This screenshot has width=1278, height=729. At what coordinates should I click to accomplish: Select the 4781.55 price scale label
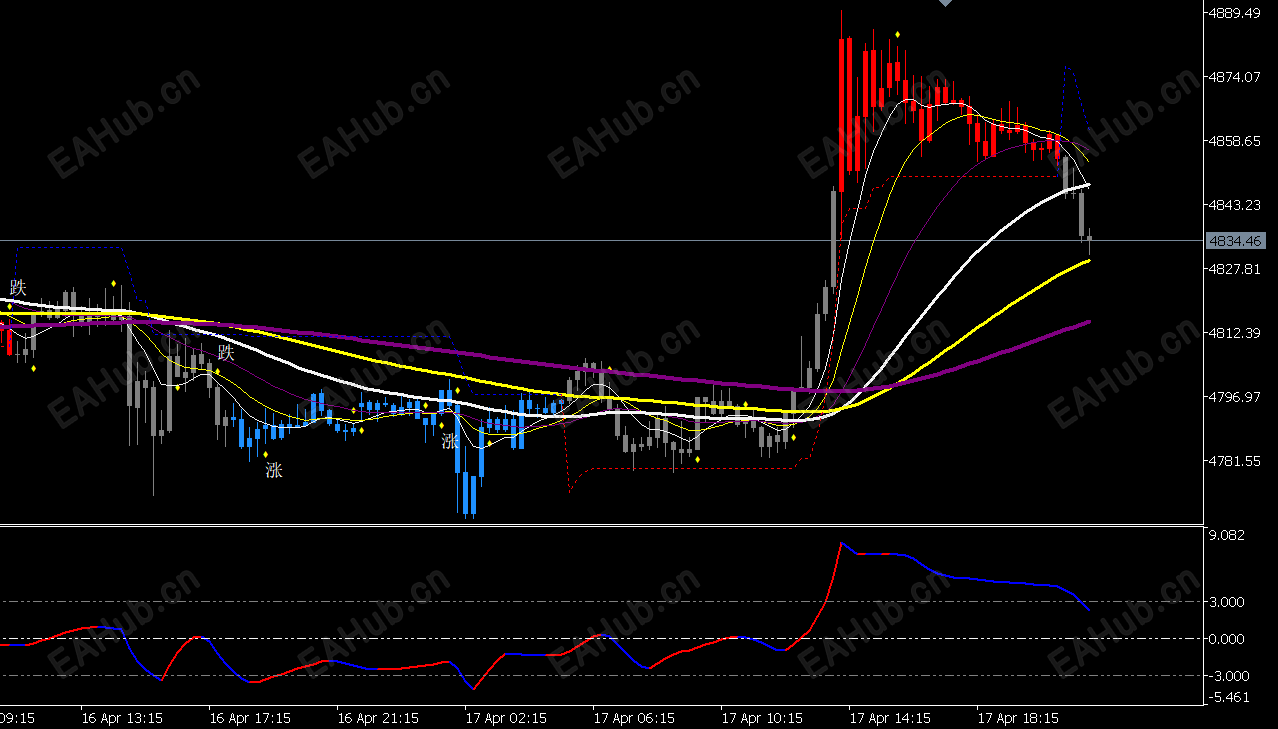pos(1236,461)
